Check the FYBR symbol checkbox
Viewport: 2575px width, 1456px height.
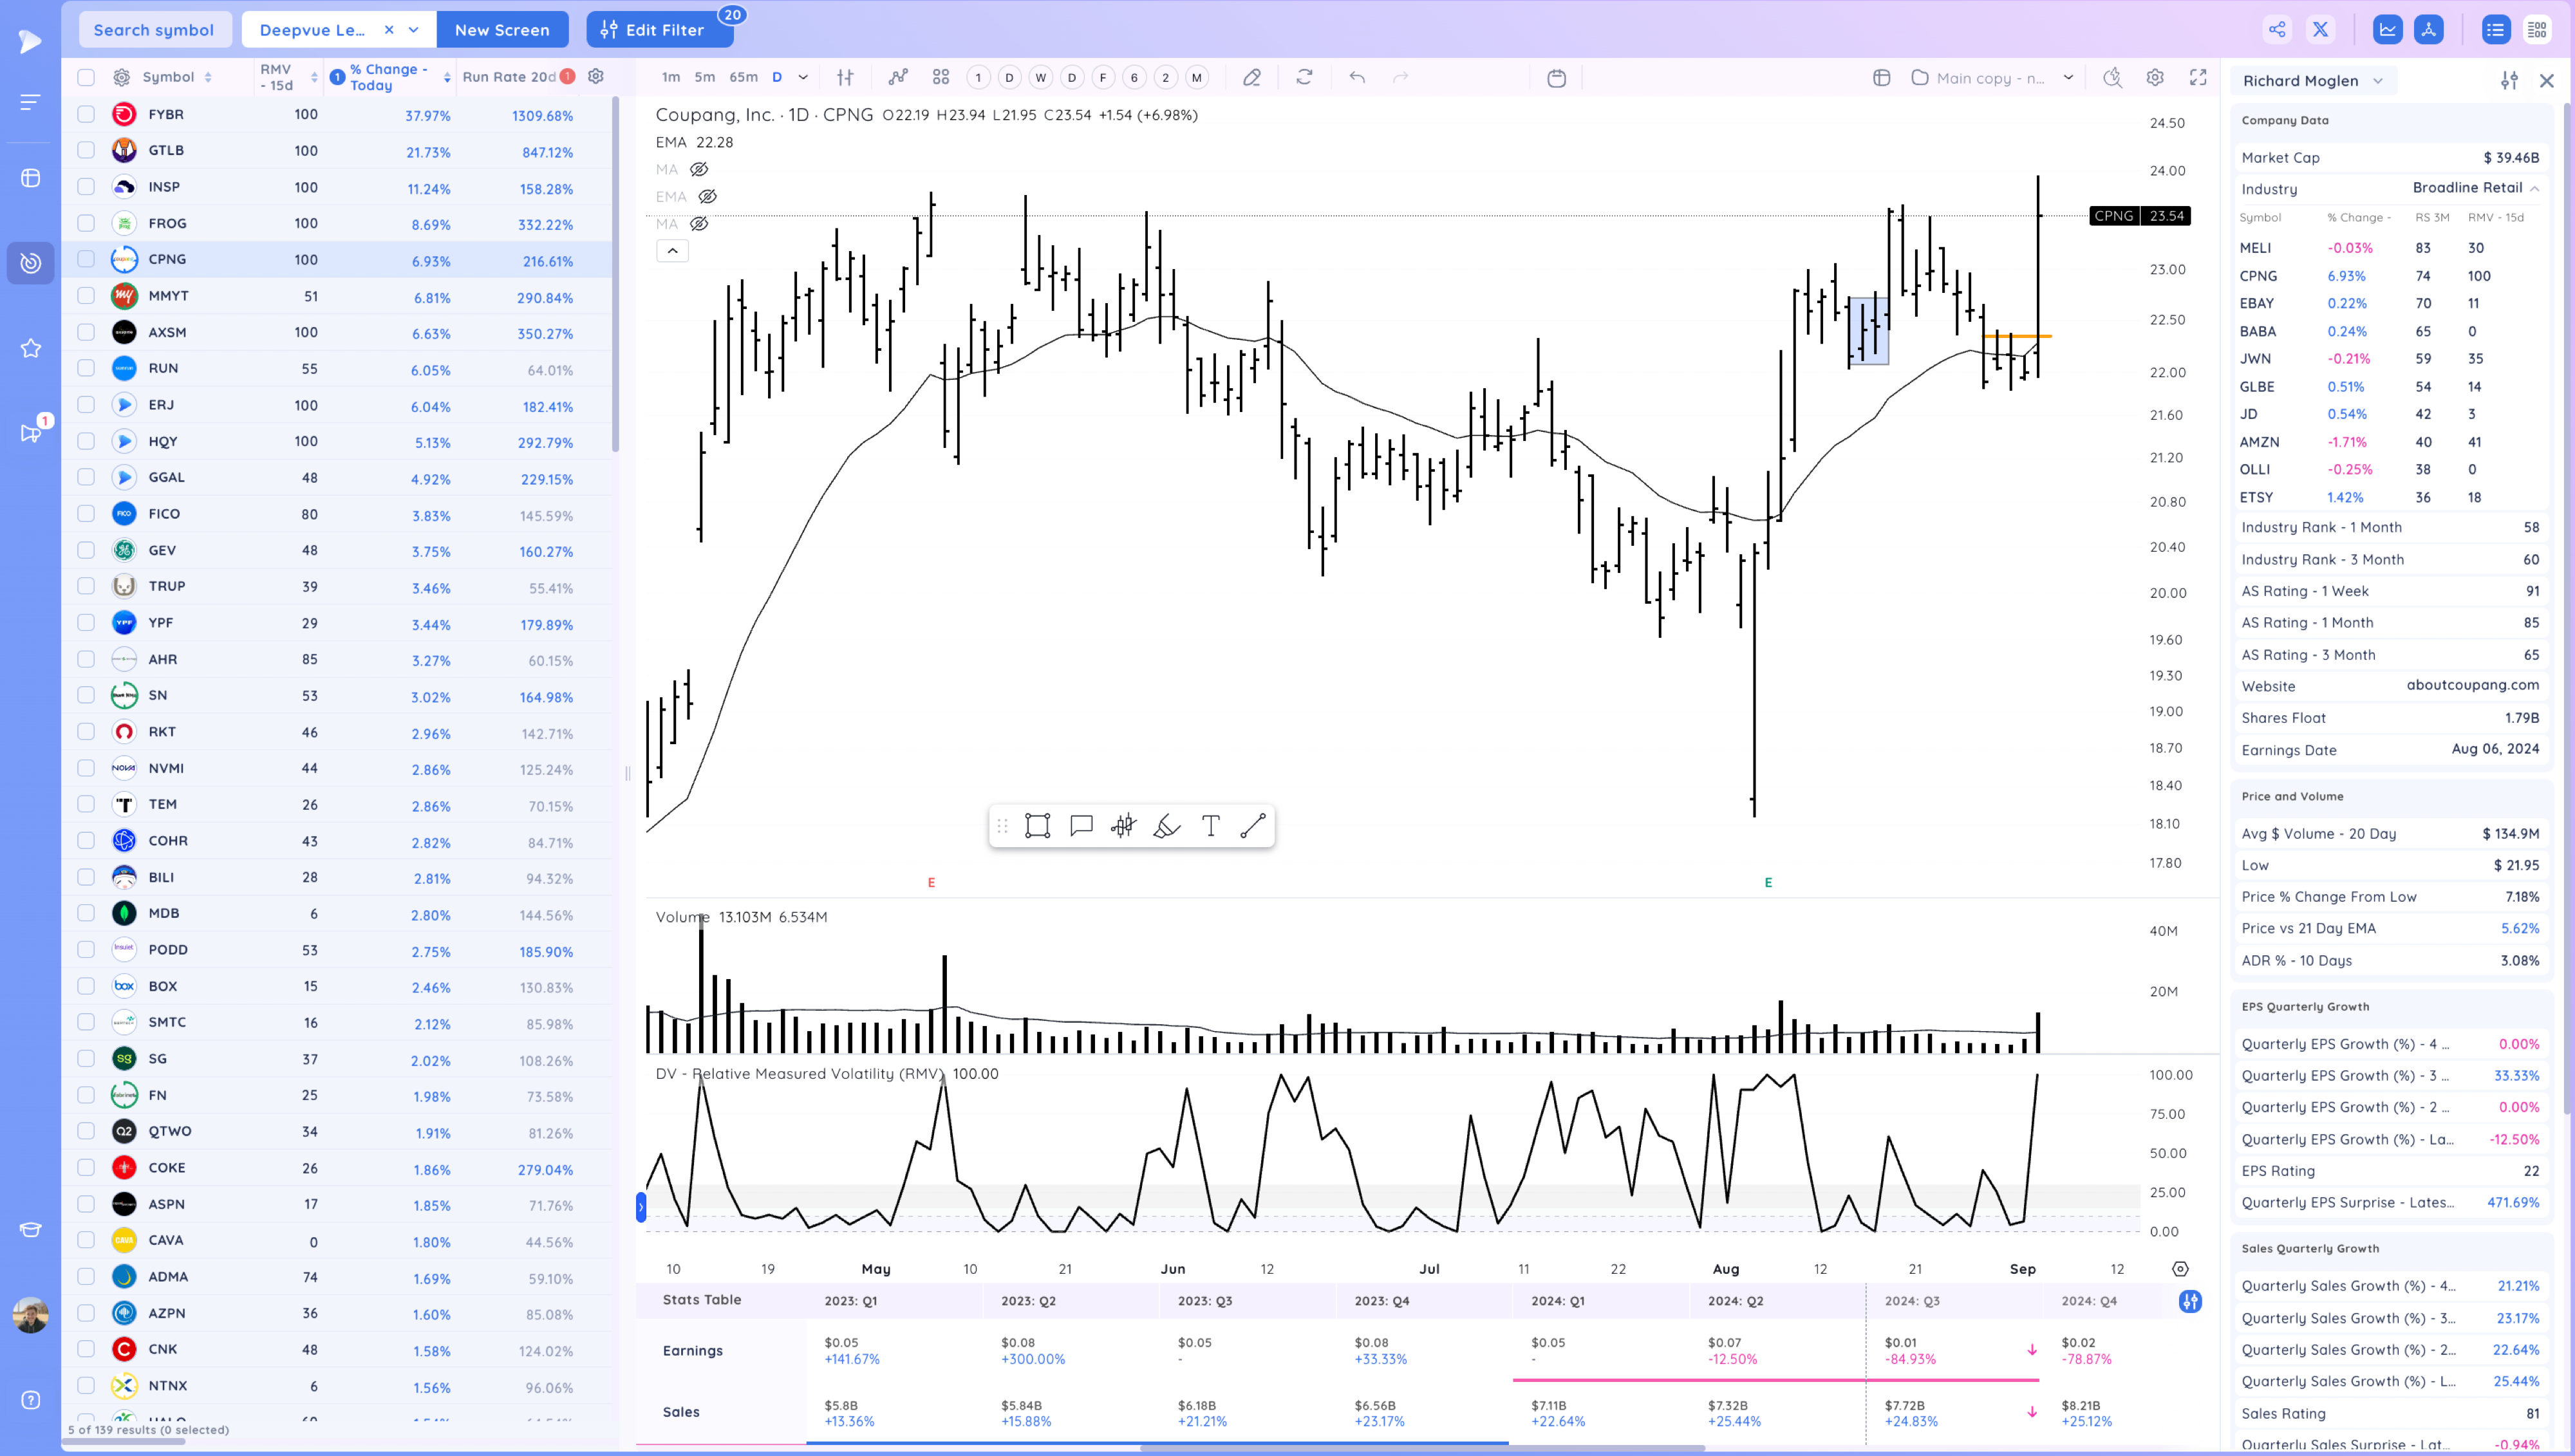(86, 114)
